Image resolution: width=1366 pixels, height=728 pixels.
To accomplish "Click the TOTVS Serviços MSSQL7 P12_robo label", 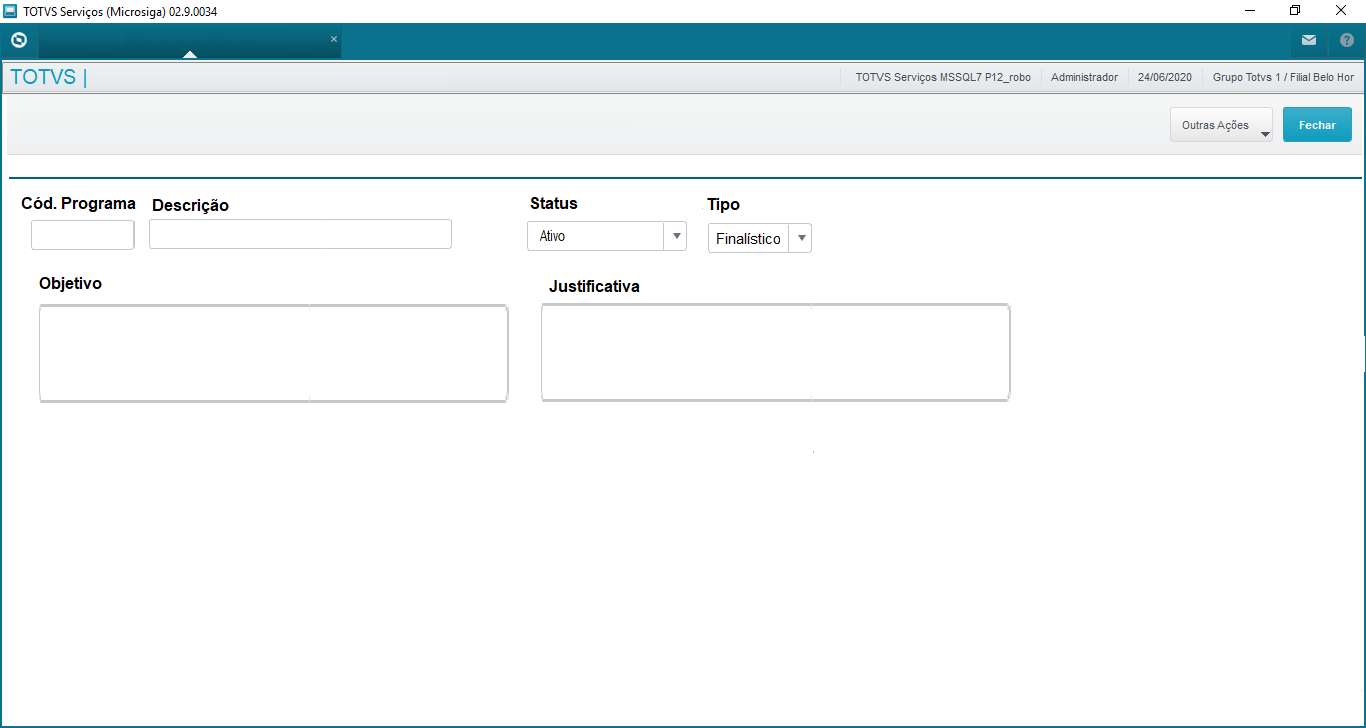I will pos(943,77).
